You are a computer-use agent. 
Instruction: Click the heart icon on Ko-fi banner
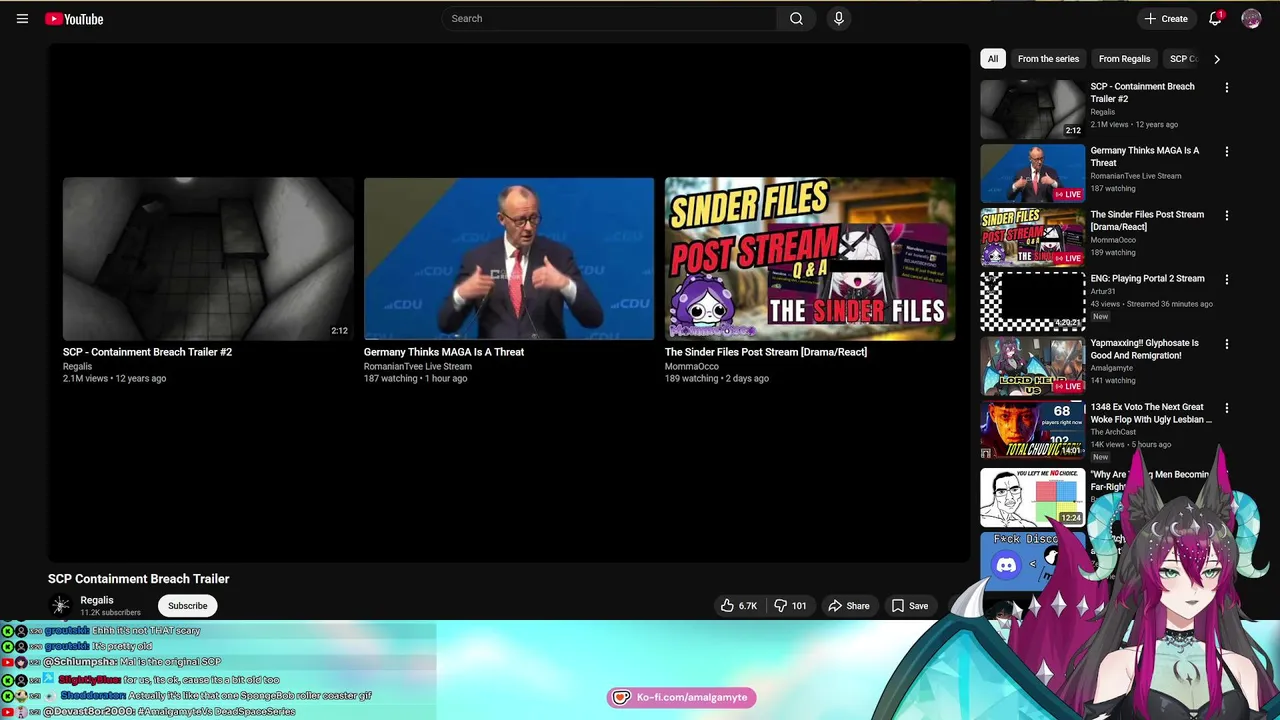622,697
